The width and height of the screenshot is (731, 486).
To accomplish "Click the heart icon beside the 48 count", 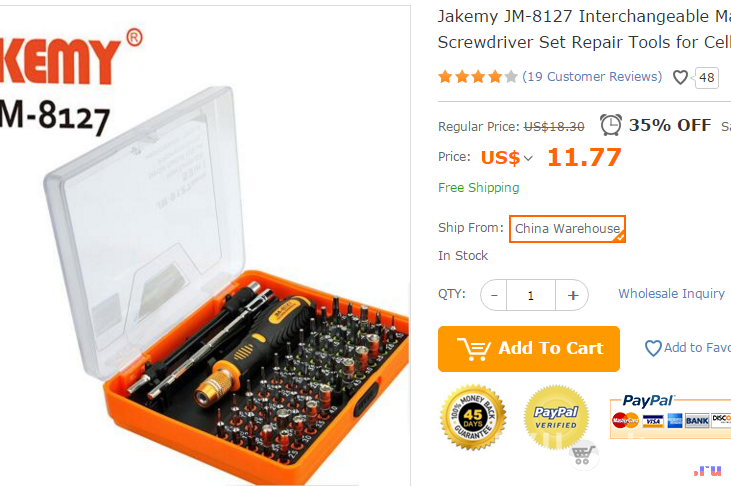I will coord(680,77).
